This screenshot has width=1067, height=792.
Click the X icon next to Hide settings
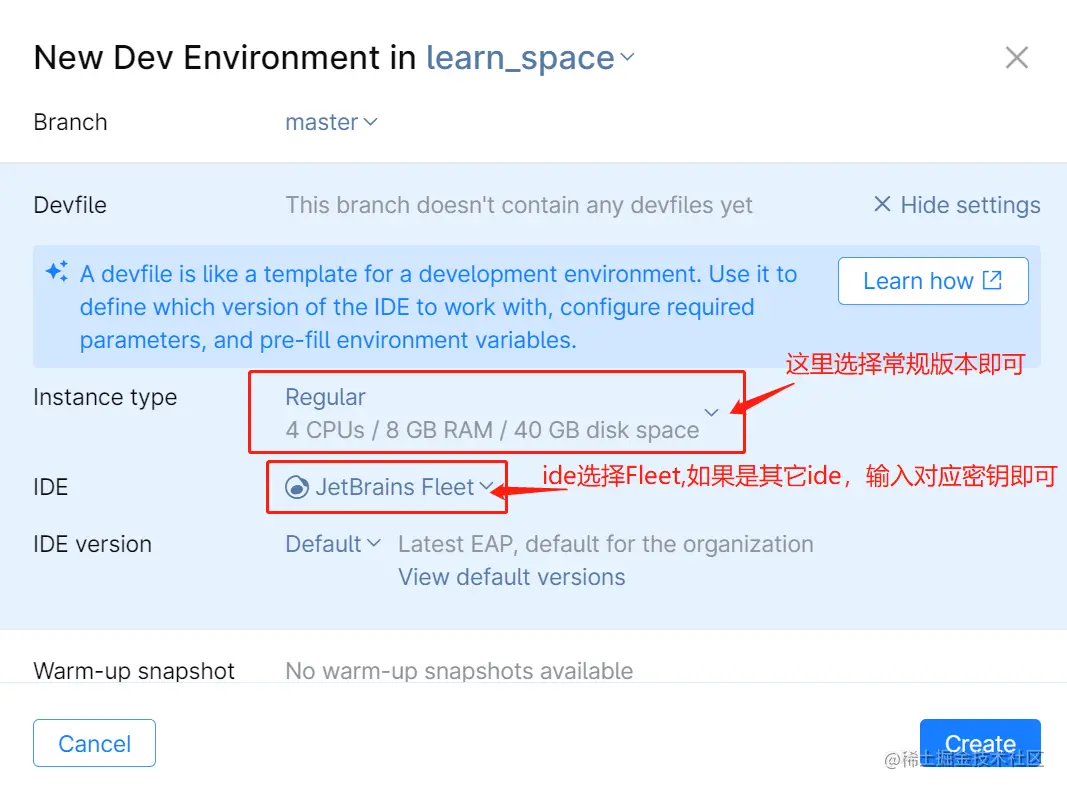tap(881, 204)
